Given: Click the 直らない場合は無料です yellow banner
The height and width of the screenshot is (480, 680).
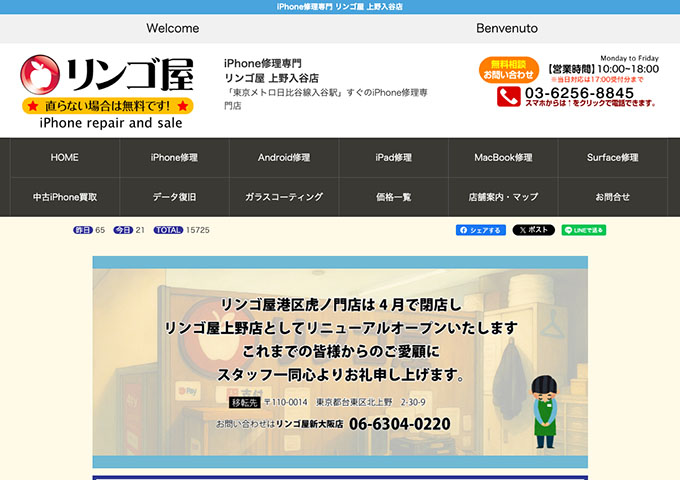Looking at the screenshot, I should 108,106.
